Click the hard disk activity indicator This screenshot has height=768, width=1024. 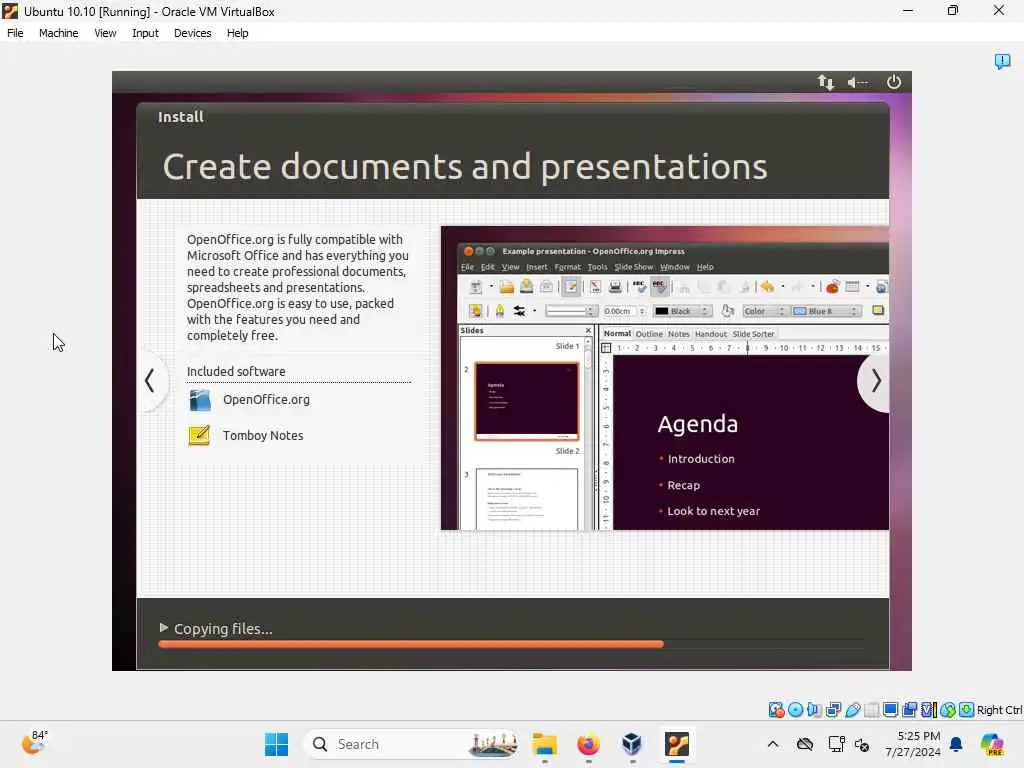point(776,710)
